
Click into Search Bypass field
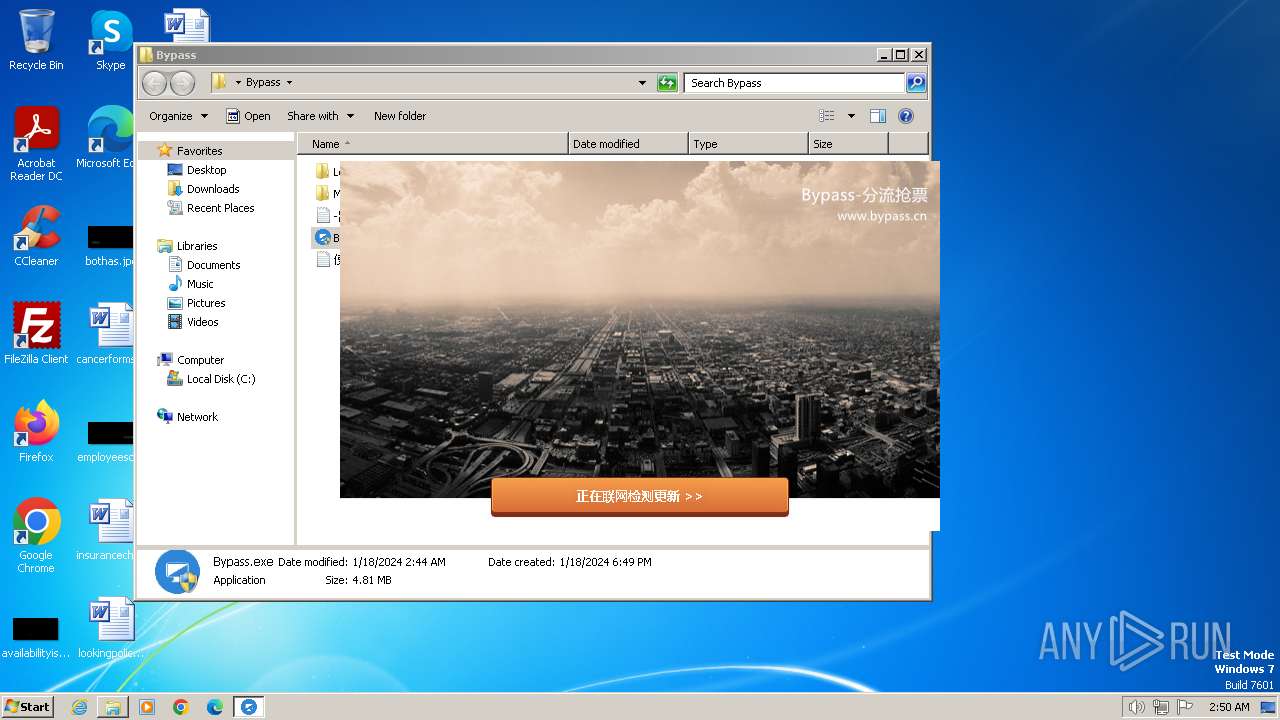coord(795,83)
